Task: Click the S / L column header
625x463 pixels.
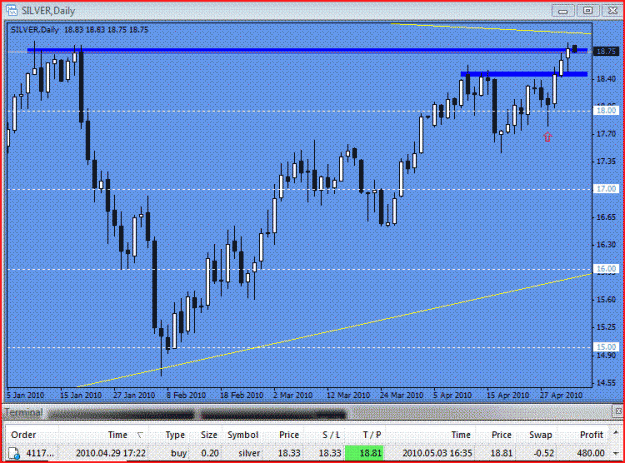Action: pos(330,435)
